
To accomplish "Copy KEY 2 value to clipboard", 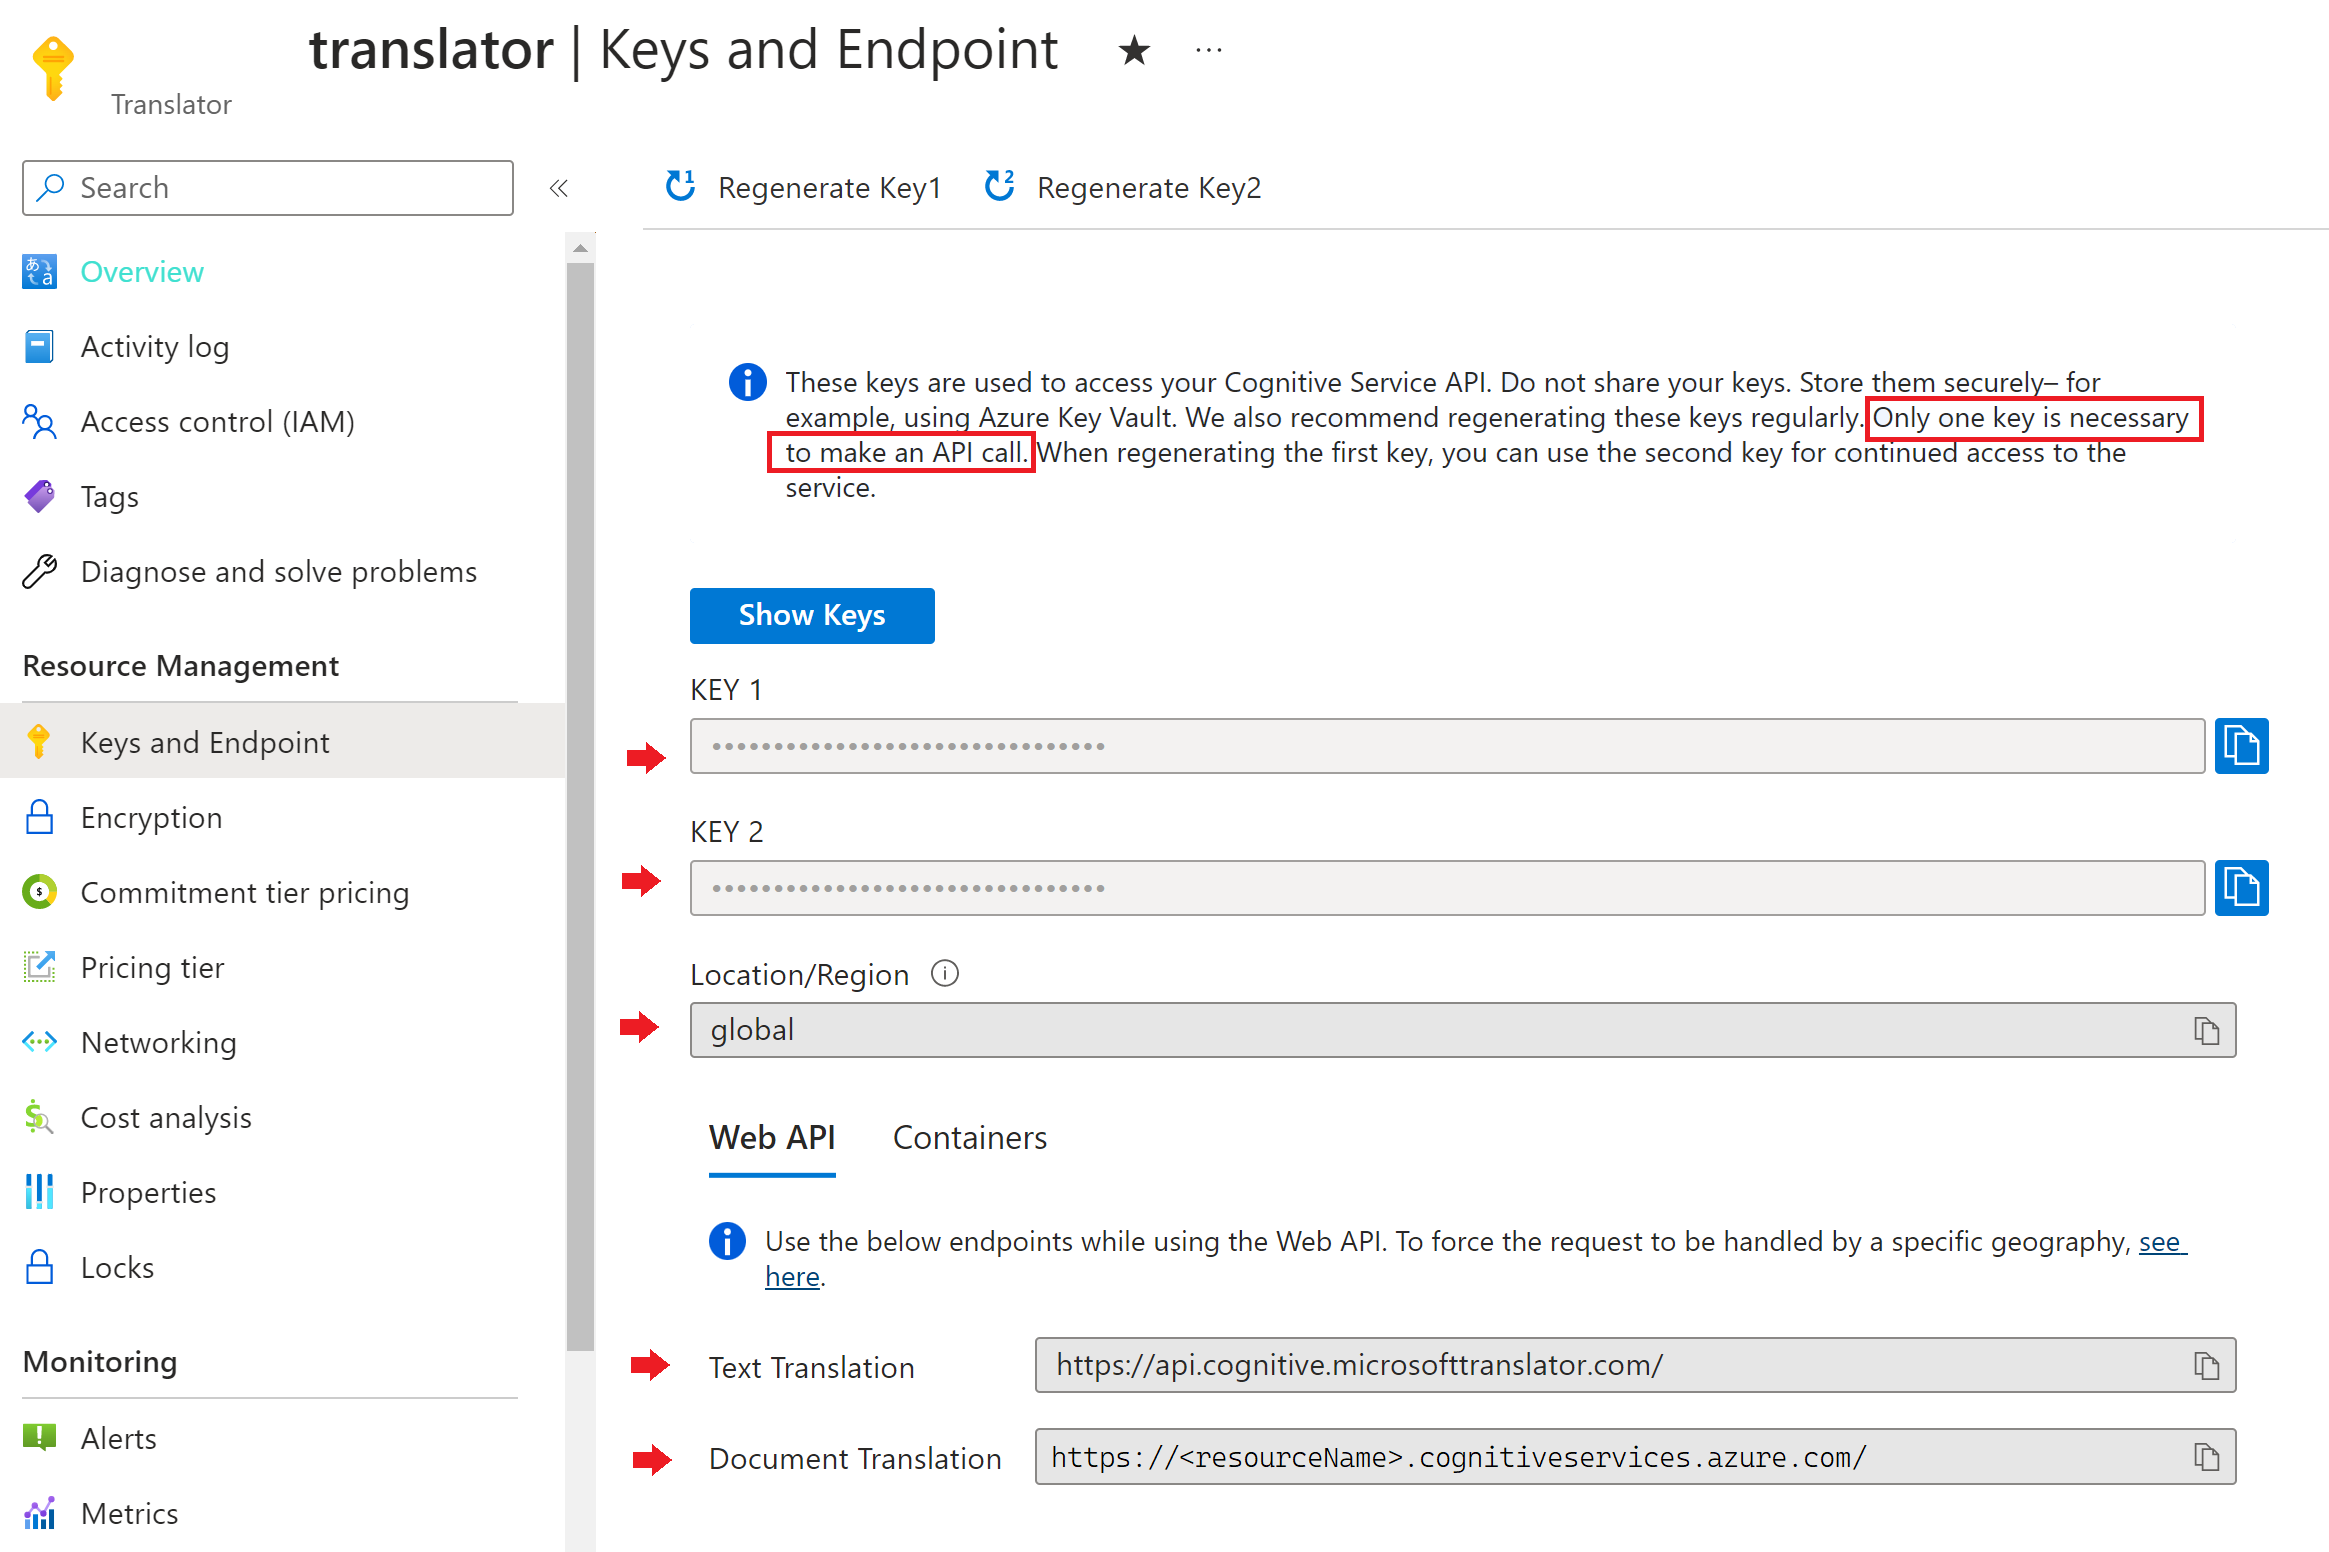I will click(2244, 885).
